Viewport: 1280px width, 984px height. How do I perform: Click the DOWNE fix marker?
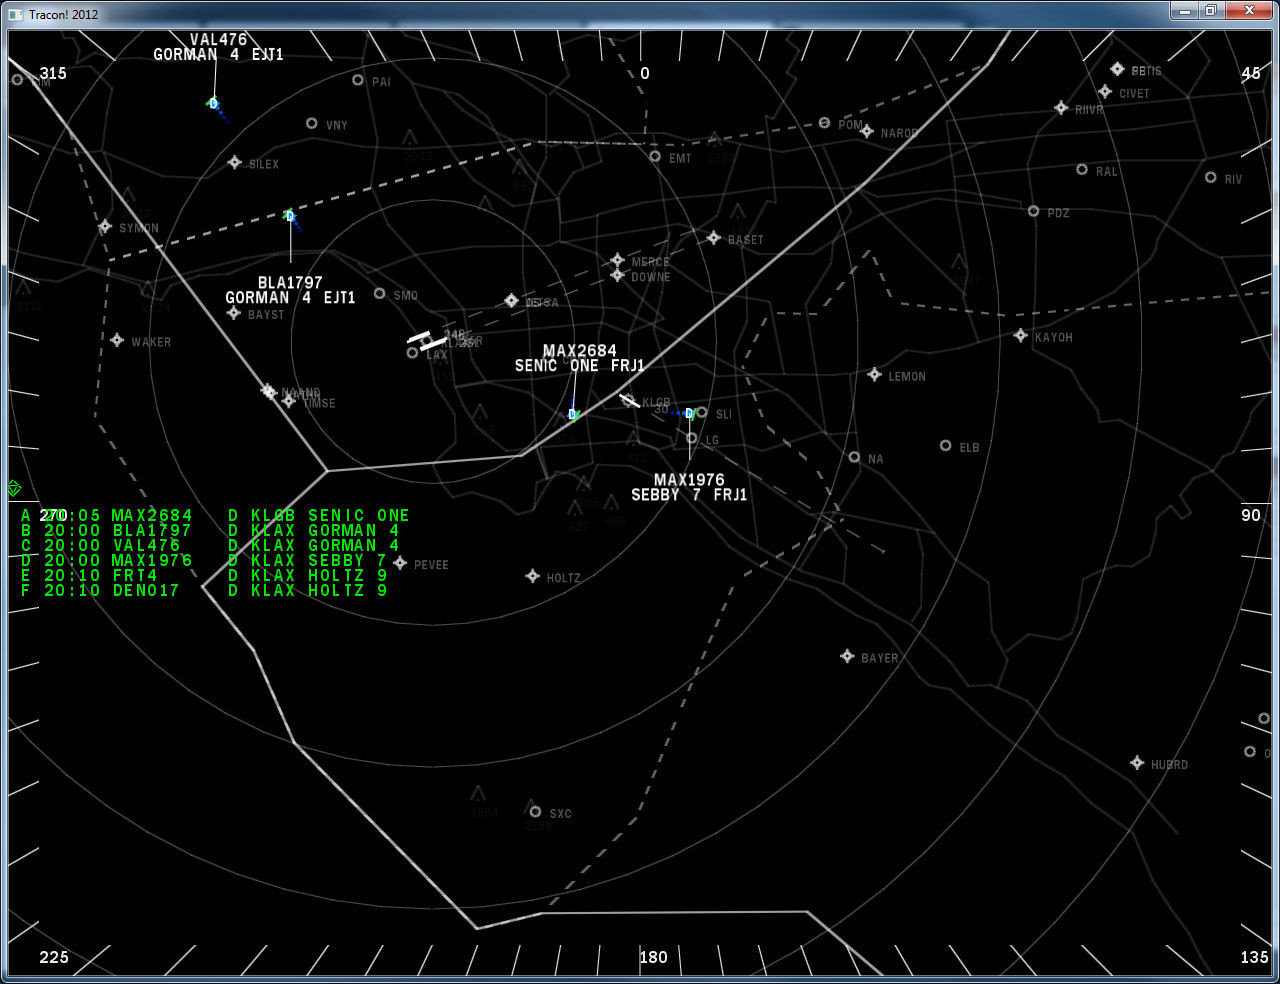[x=618, y=275]
